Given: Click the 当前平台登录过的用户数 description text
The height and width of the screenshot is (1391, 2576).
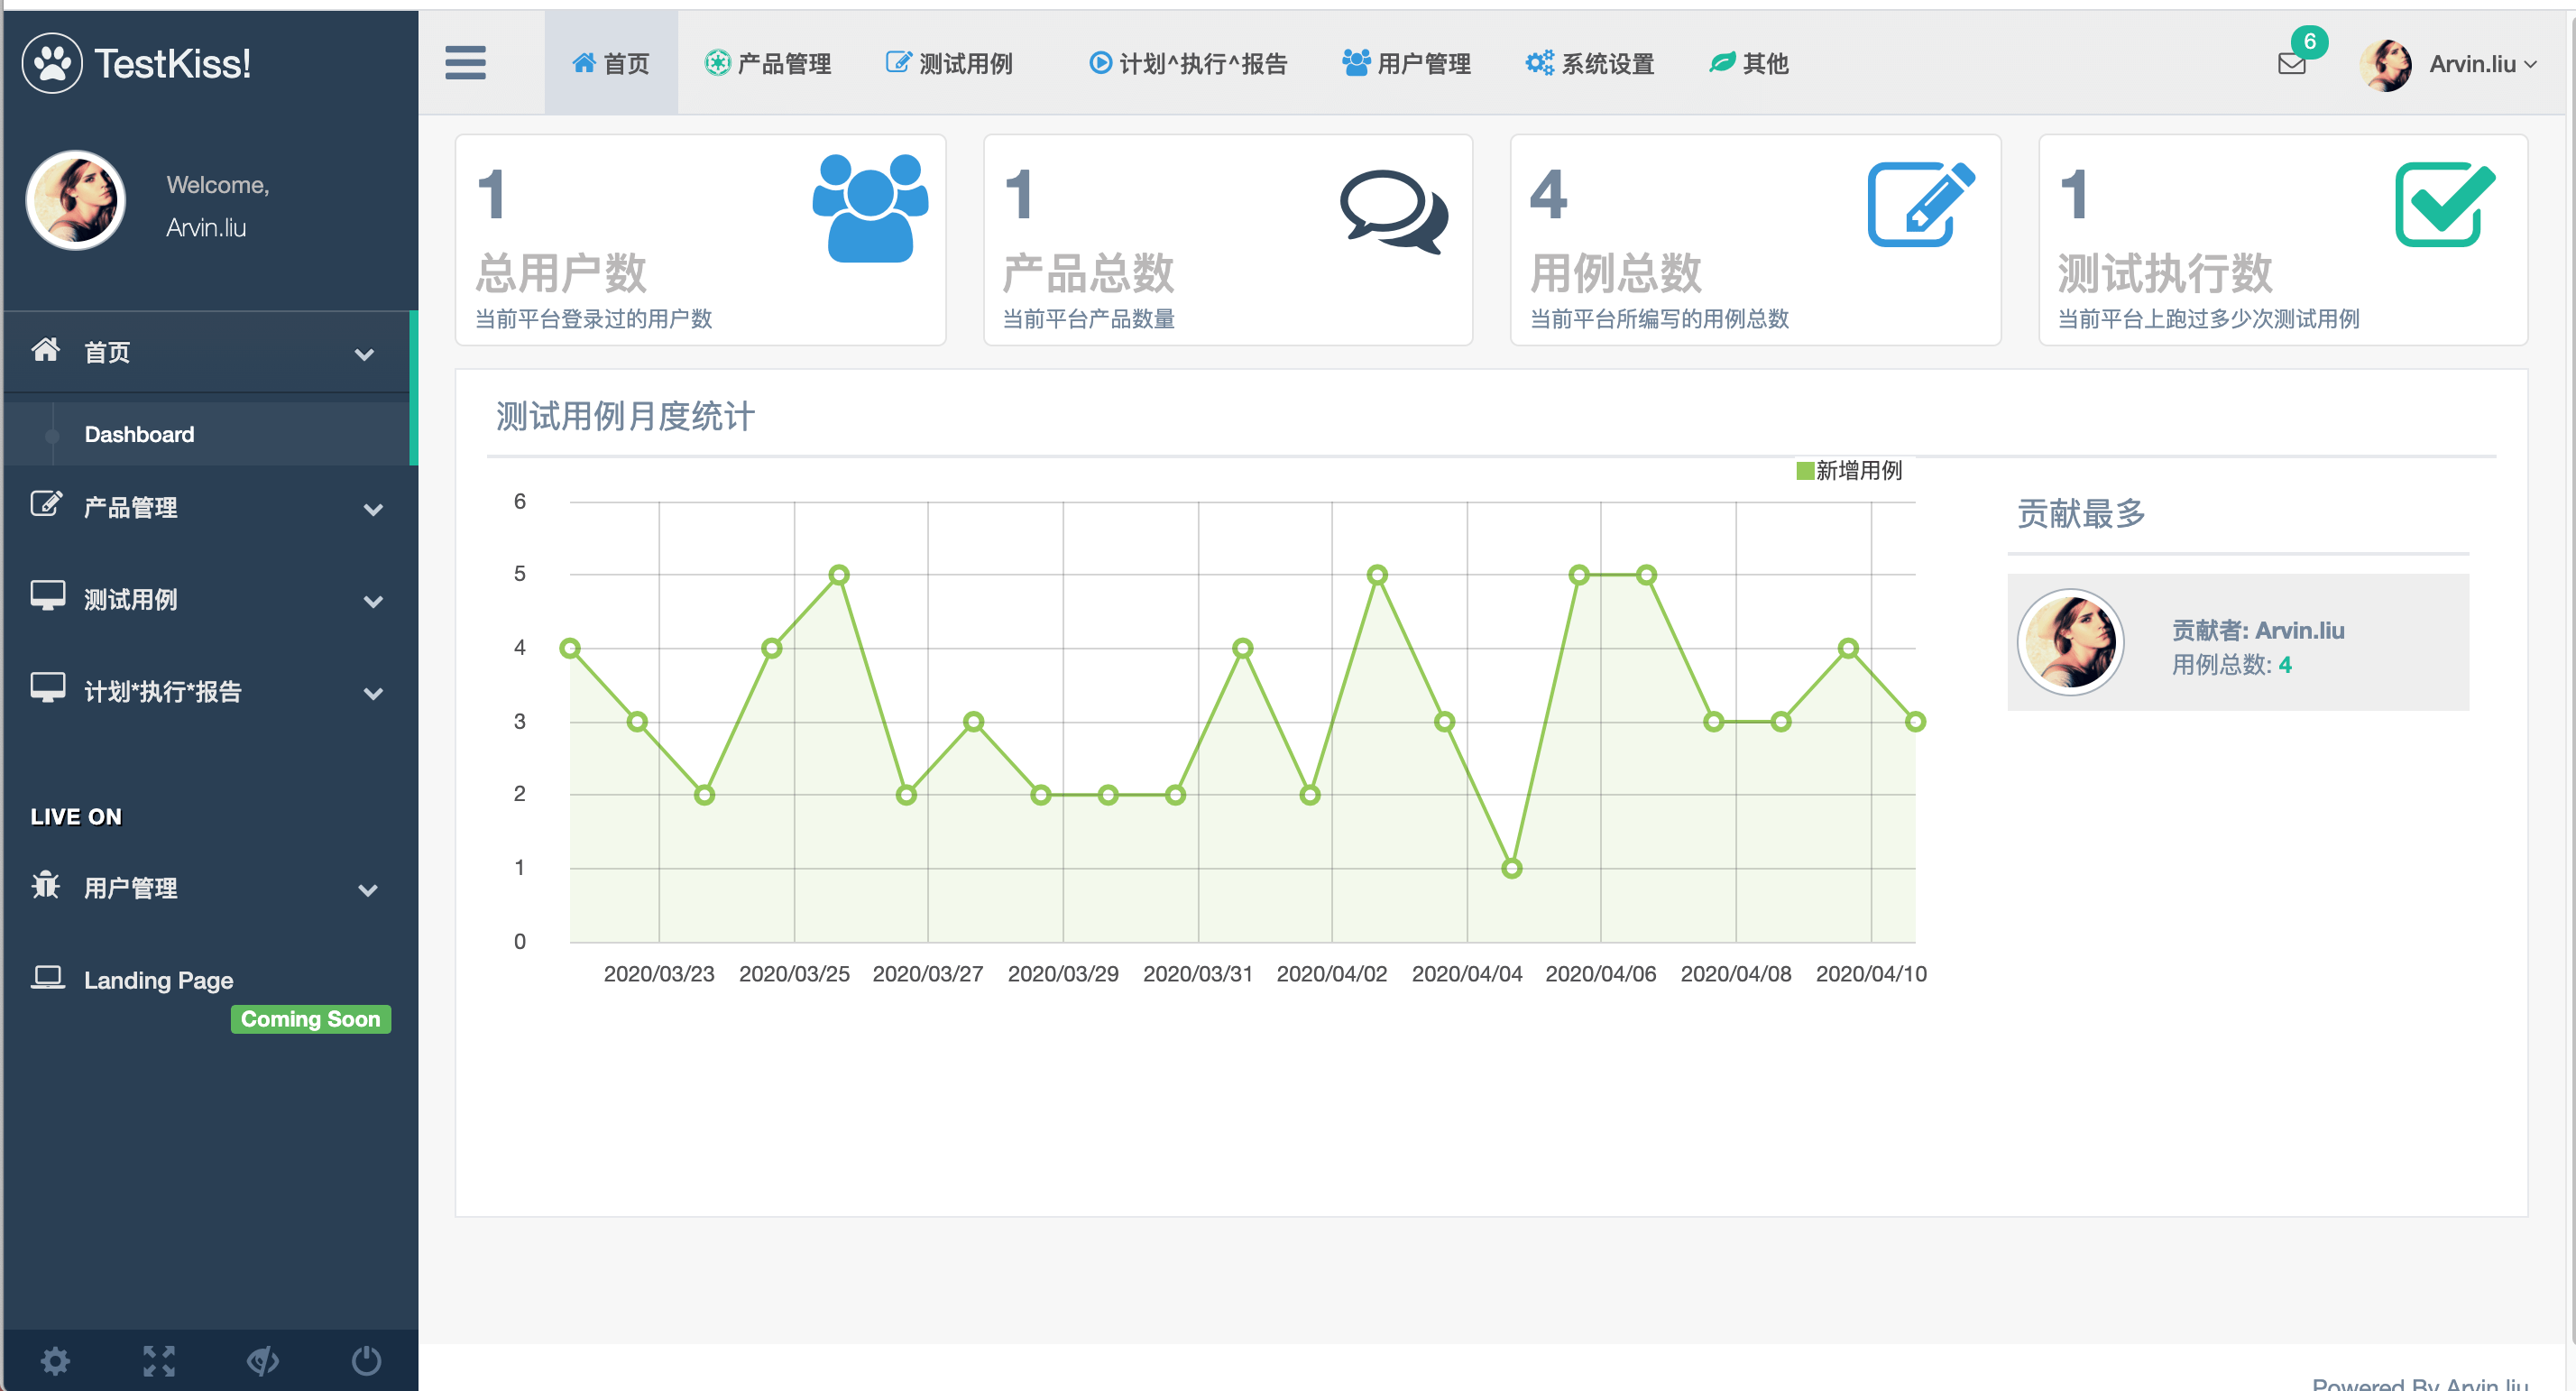Looking at the screenshot, I should [x=593, y=319].
